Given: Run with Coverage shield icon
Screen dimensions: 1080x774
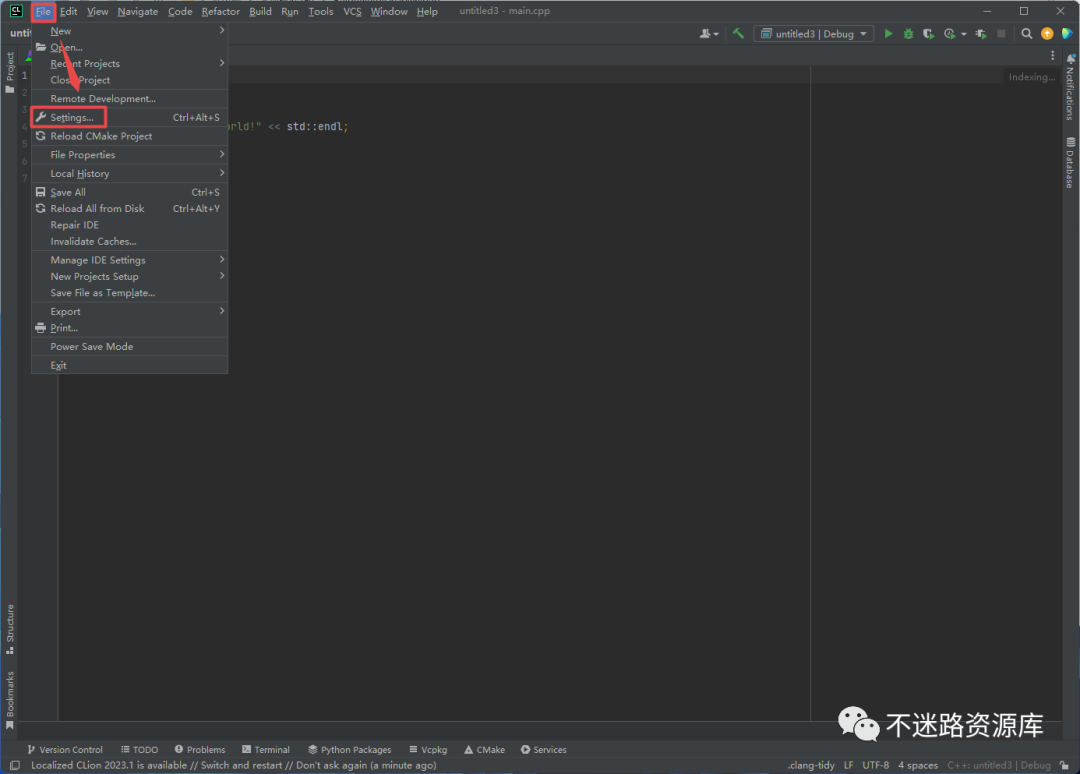Looking at the screenshot, I should (928, 33).
